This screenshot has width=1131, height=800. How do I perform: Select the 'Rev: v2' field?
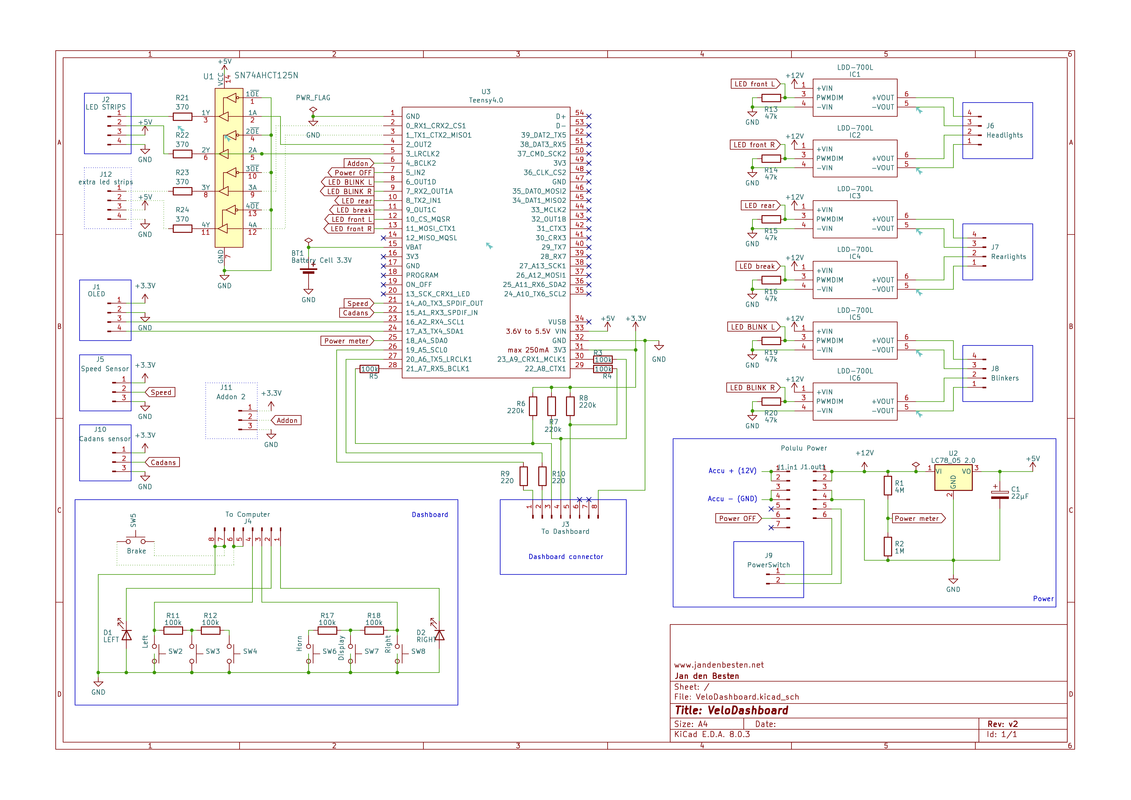1003,724
